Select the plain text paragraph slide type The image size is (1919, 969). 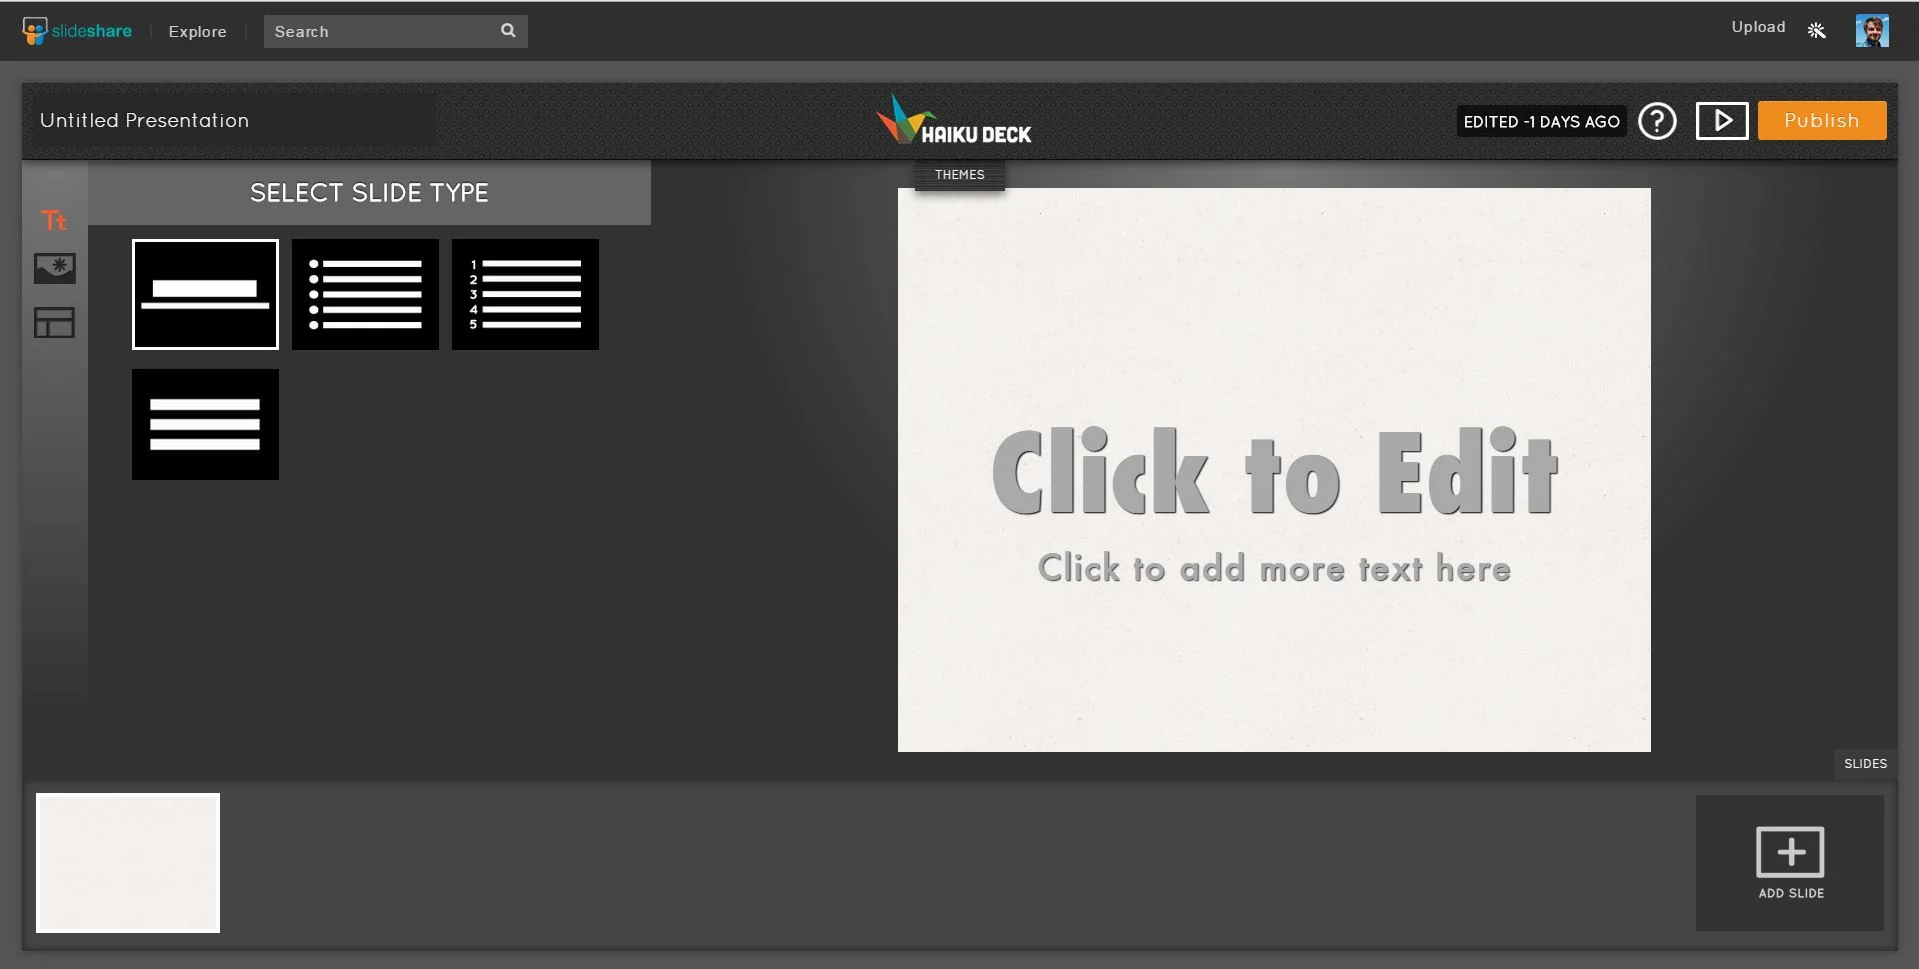tap(204, 424)
